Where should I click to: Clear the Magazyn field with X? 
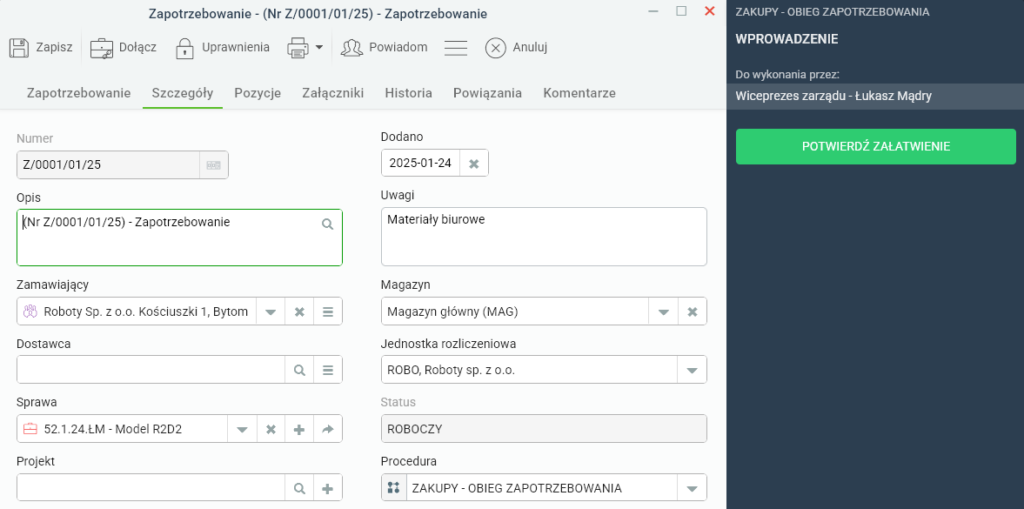click(x=692, y=312)
